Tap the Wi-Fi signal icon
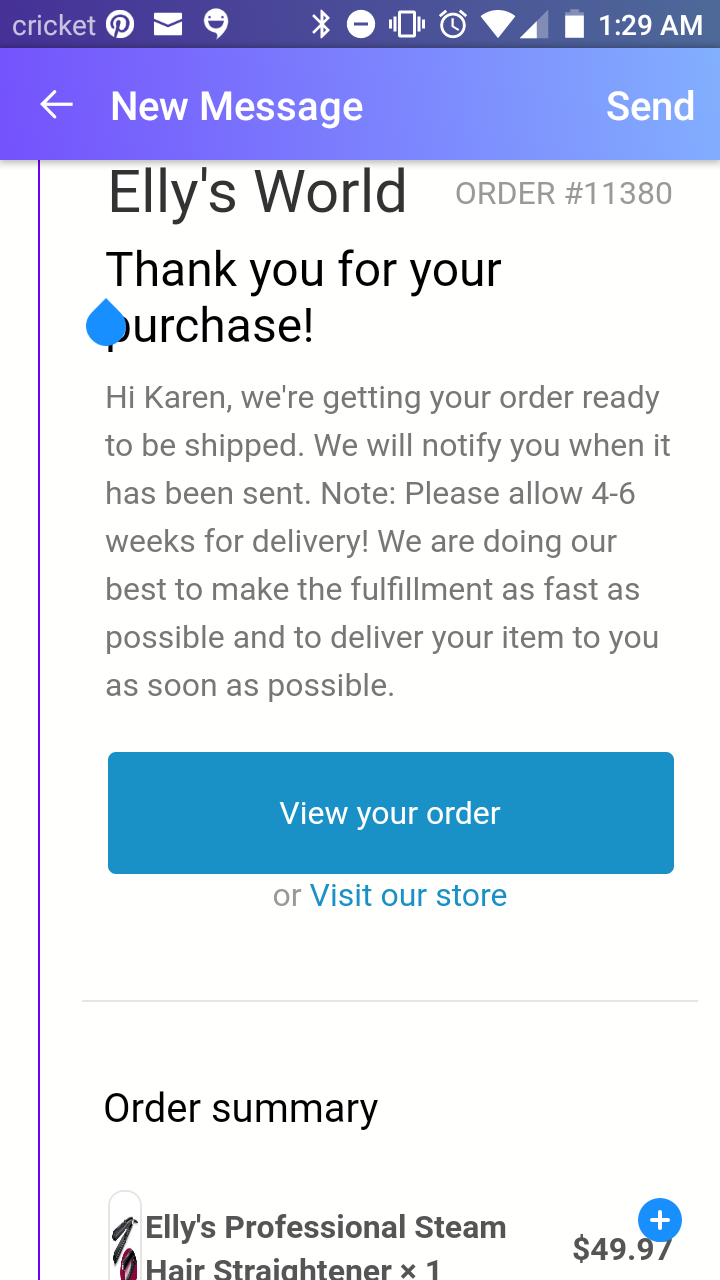Screen dimensions: 720x1280 tap(497, 24)
